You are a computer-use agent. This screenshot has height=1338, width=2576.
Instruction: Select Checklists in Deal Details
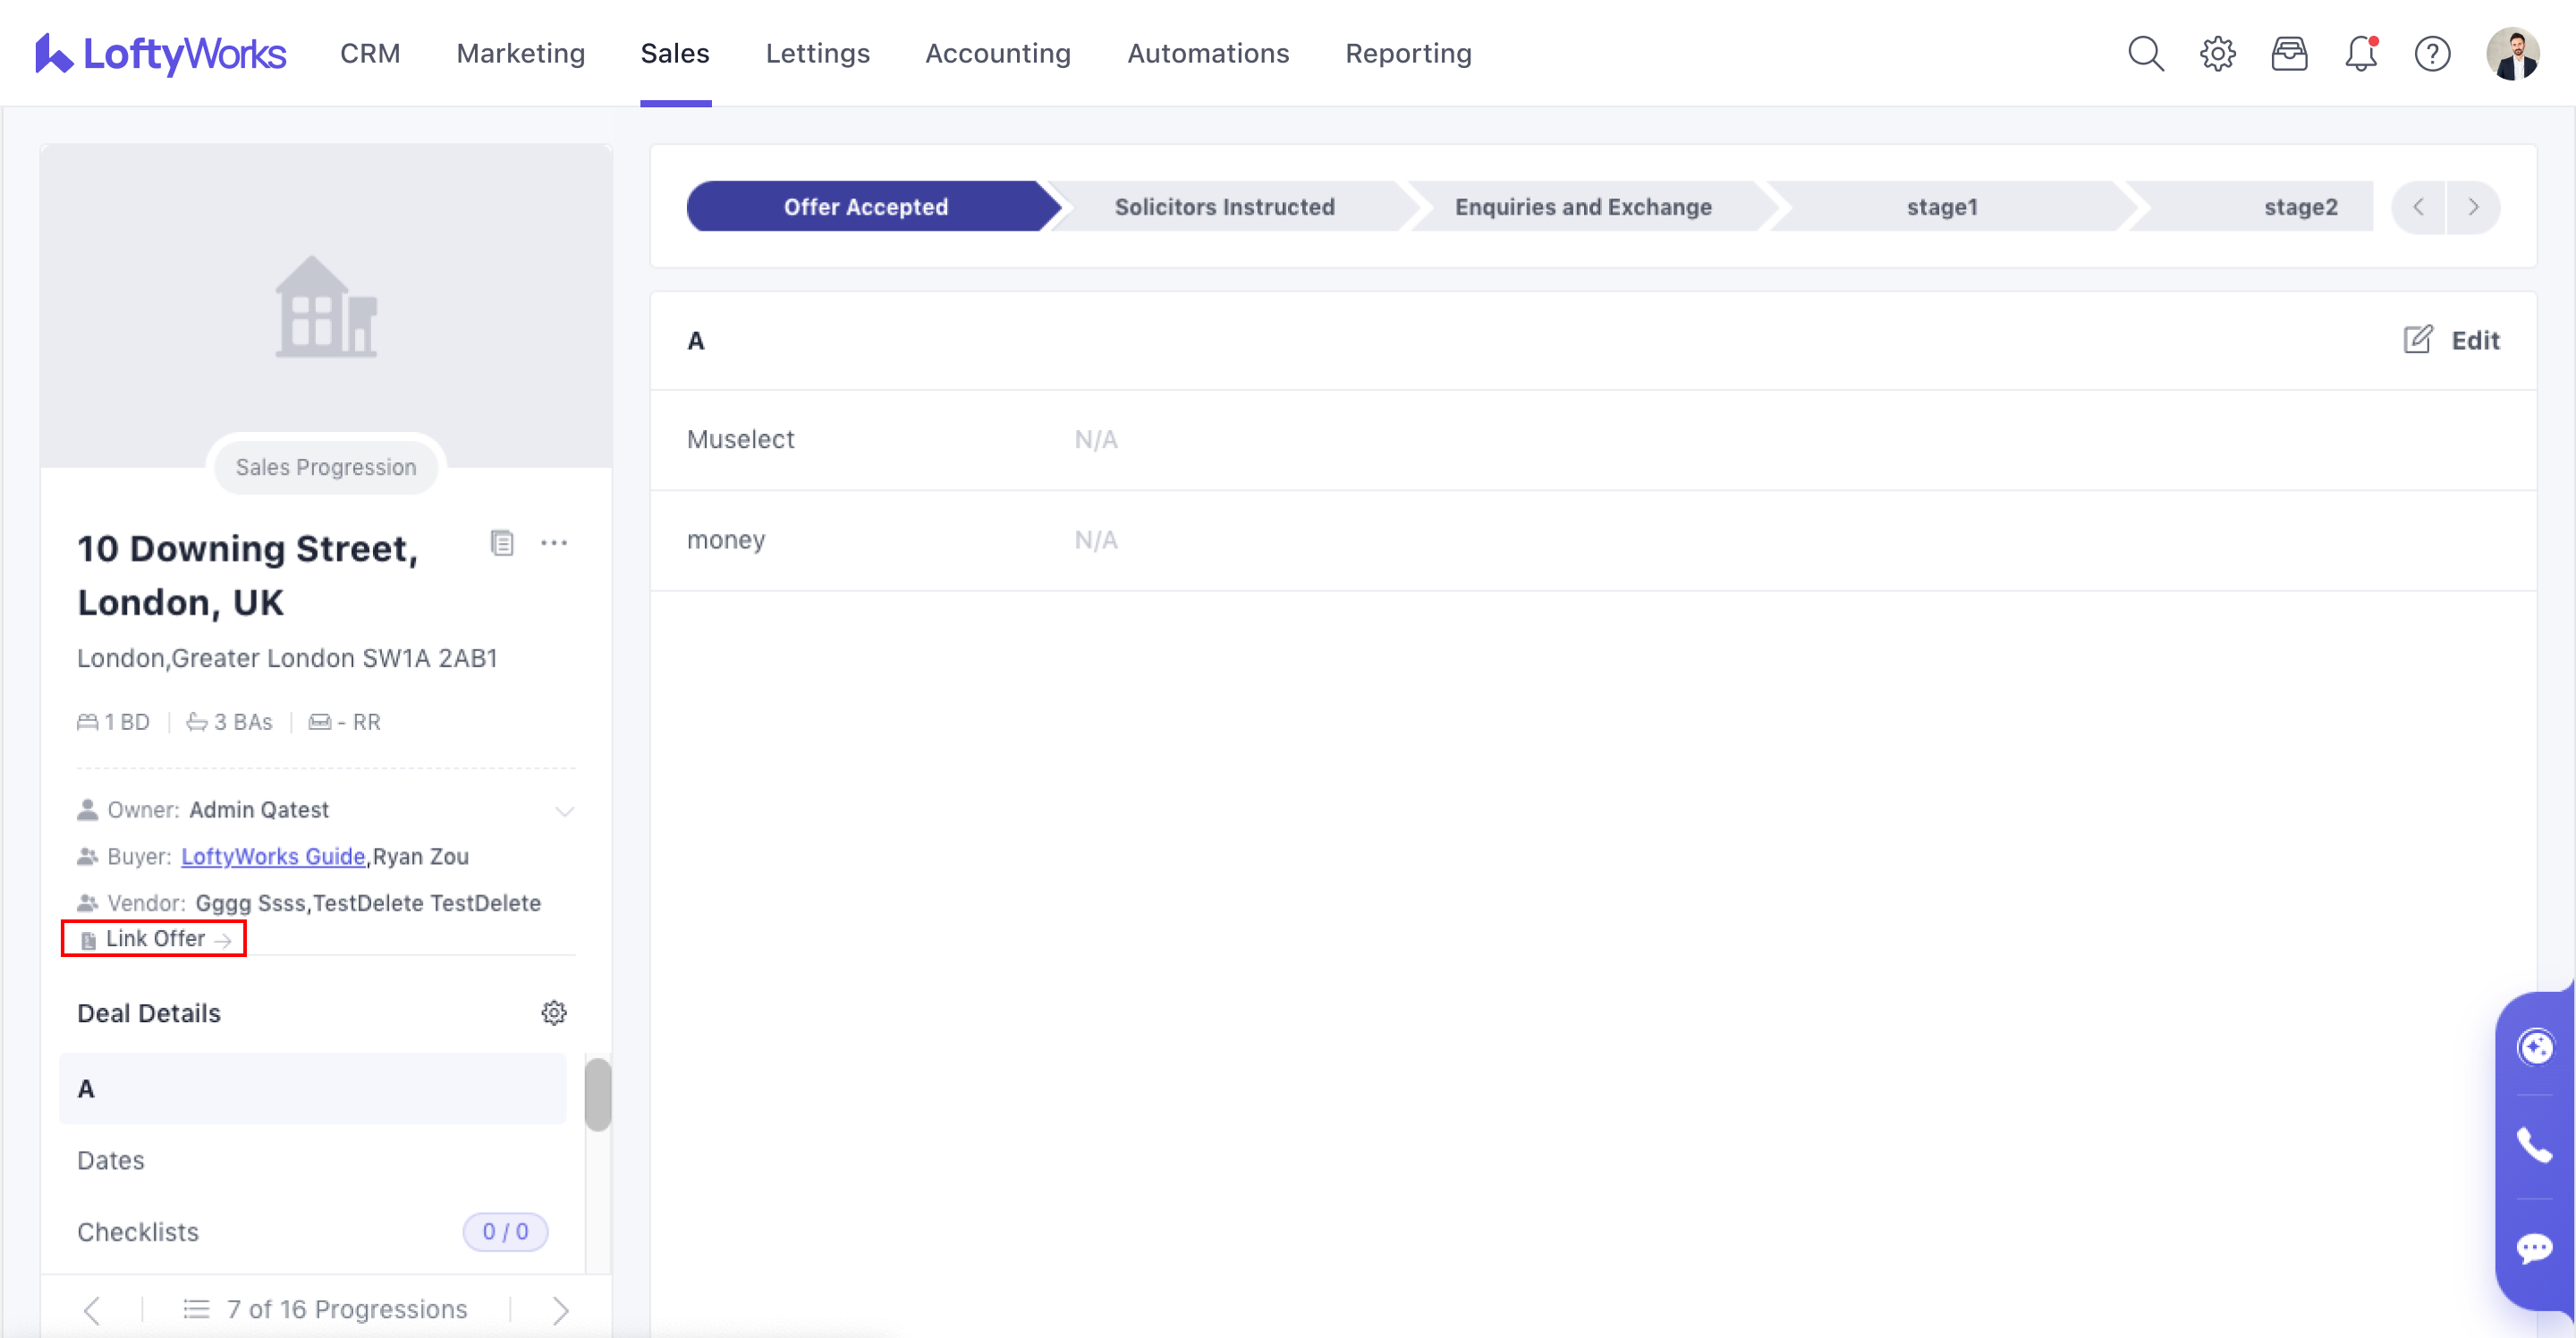[x=138, y=1232]
